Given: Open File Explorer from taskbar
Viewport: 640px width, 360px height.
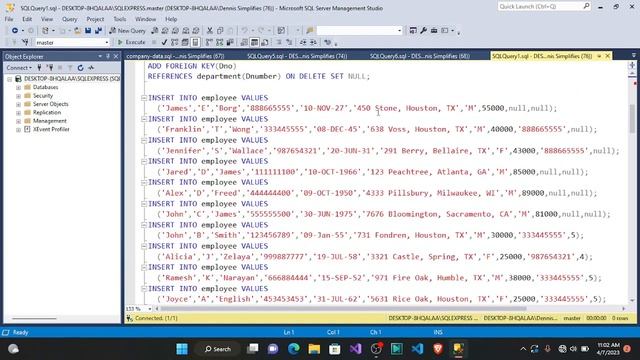Looking at the screenshot, I should tap(314, 349).
